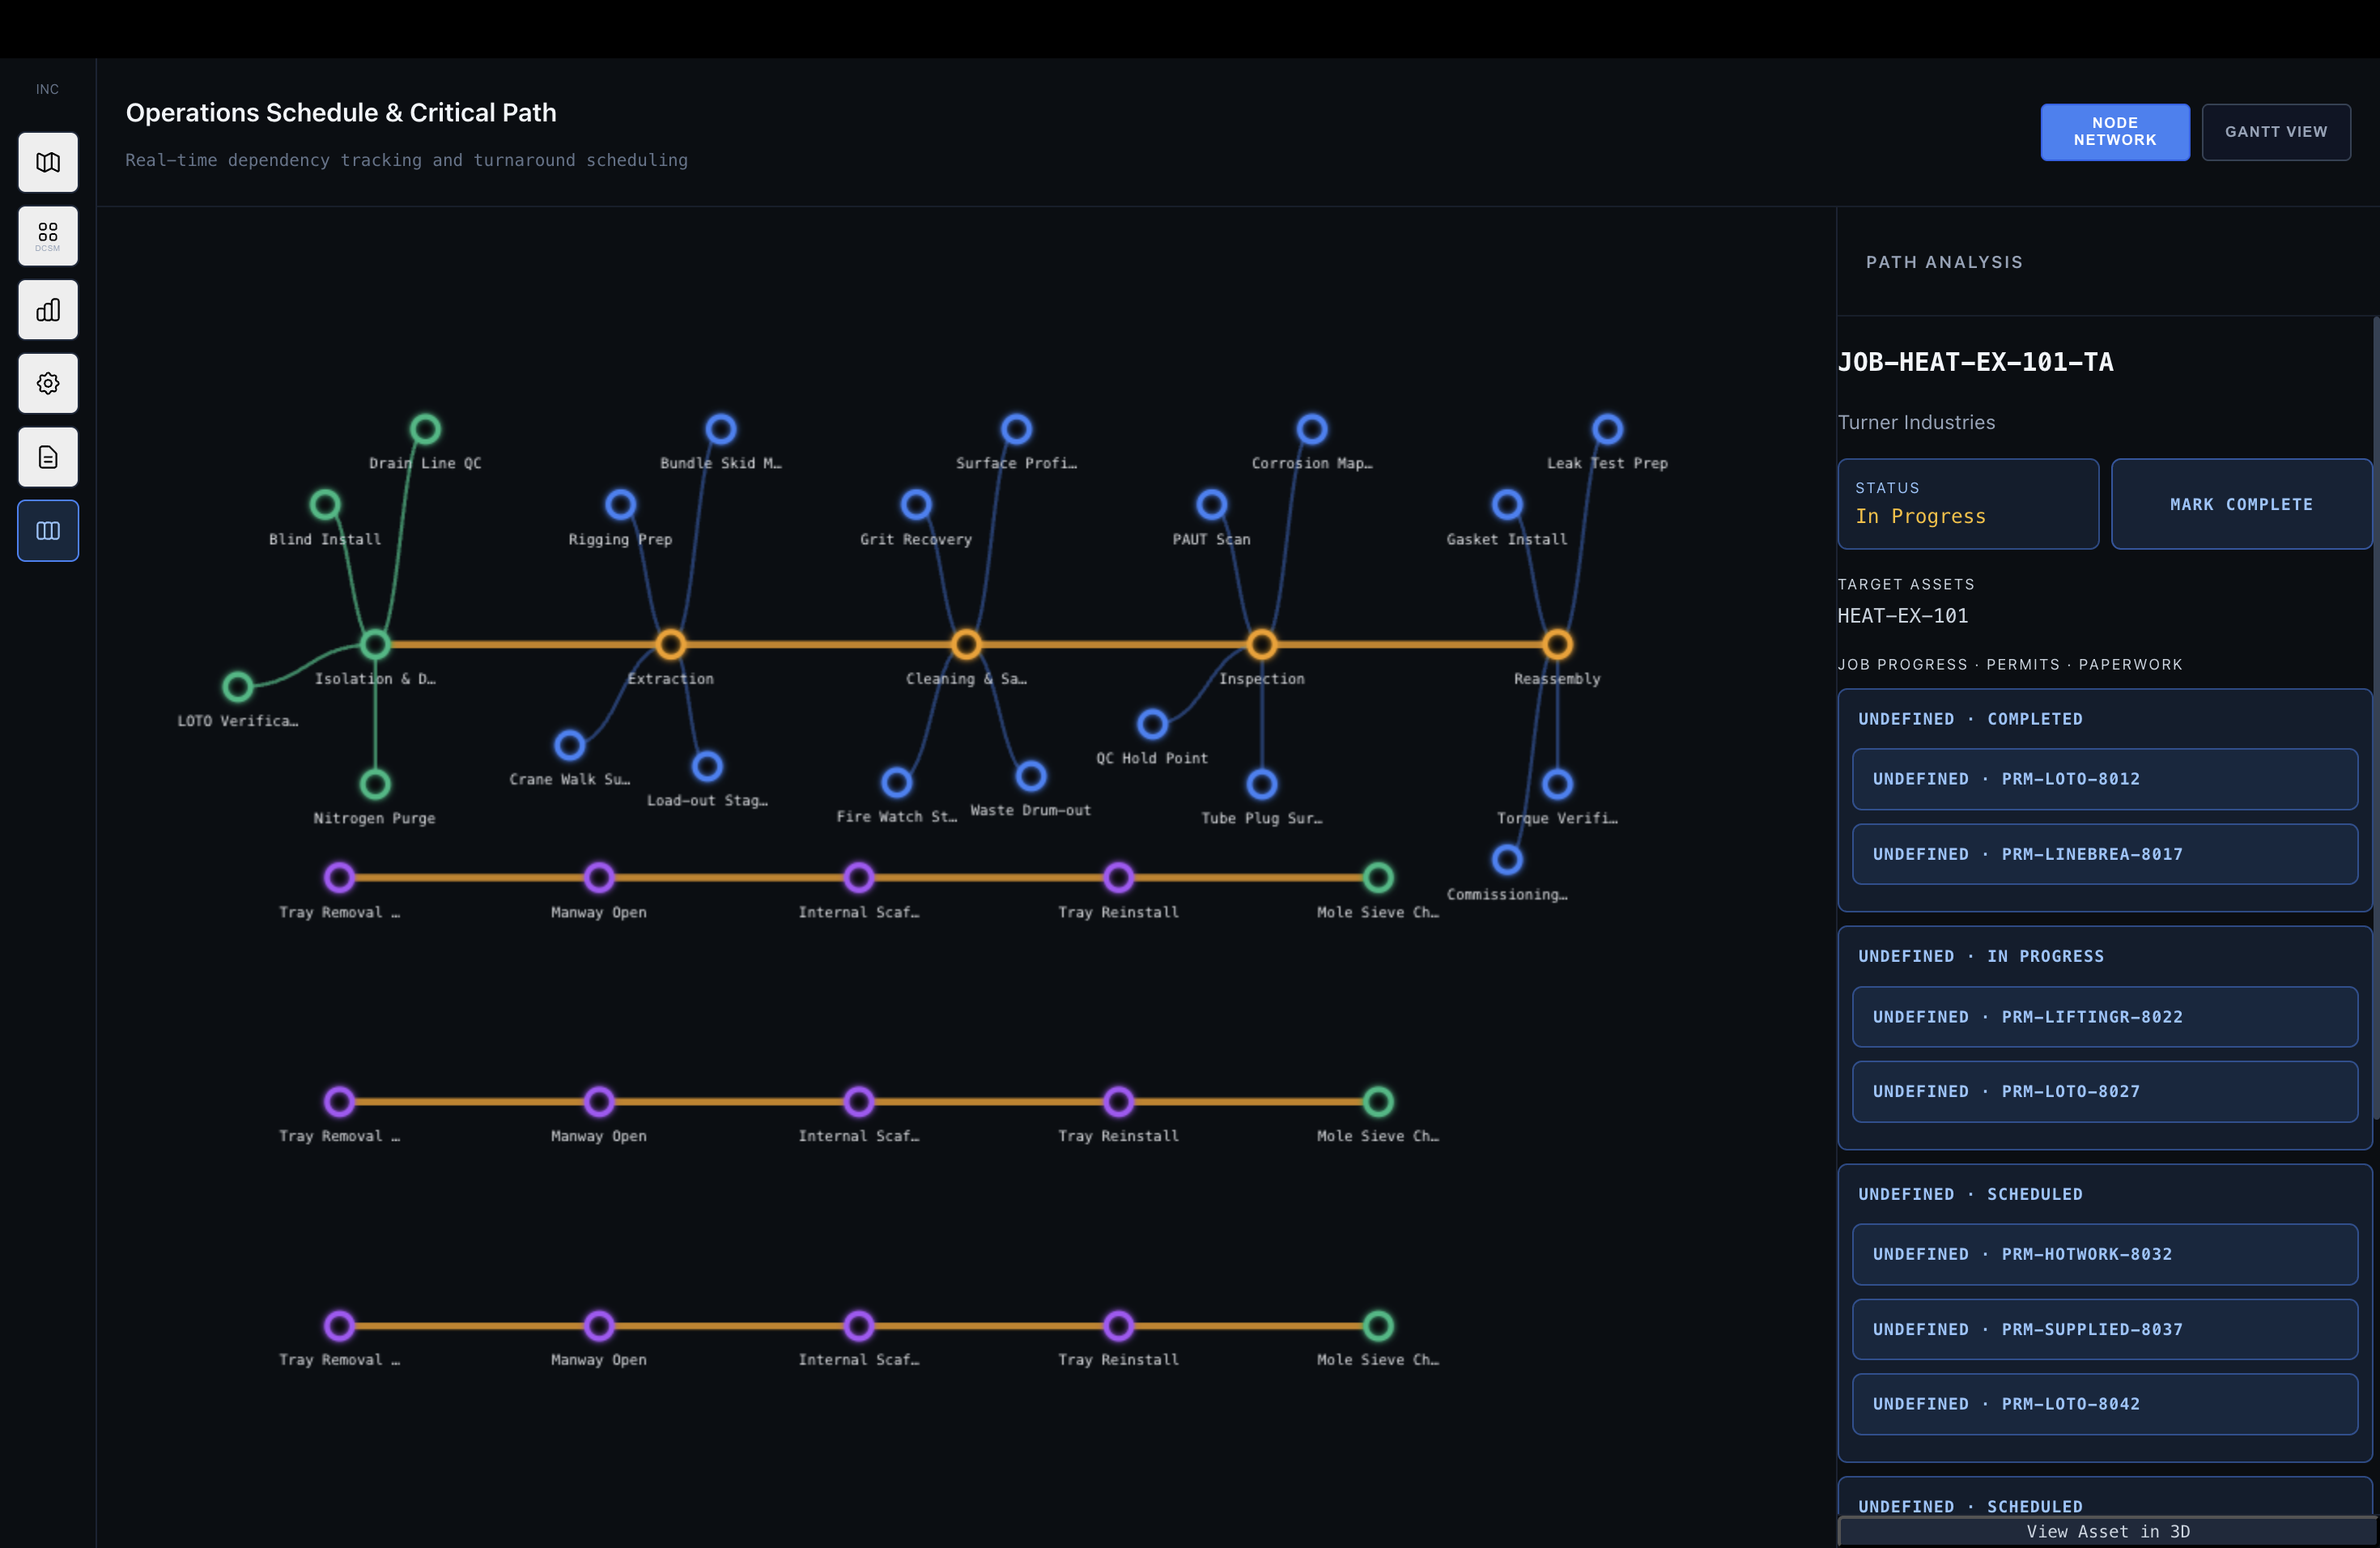Select the Torque Verifi... node
This screenshot has width=2380, height=1548.
(1558, 784)
